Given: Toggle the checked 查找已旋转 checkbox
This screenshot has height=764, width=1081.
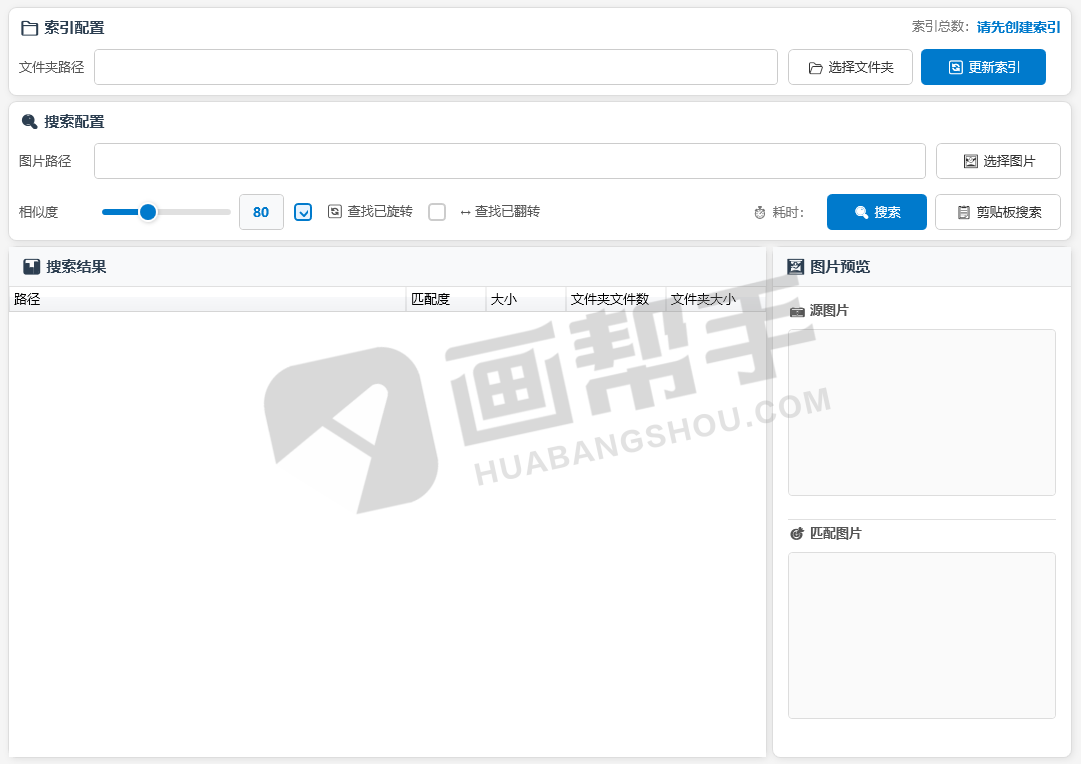Looking at the screenshot, I should tap(303, 212).
